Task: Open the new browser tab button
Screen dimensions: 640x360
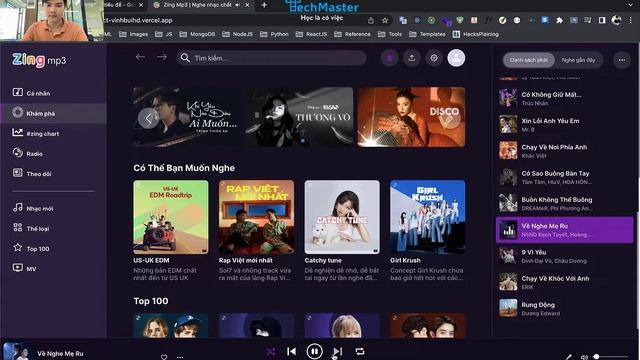Action: coord(264,5)
